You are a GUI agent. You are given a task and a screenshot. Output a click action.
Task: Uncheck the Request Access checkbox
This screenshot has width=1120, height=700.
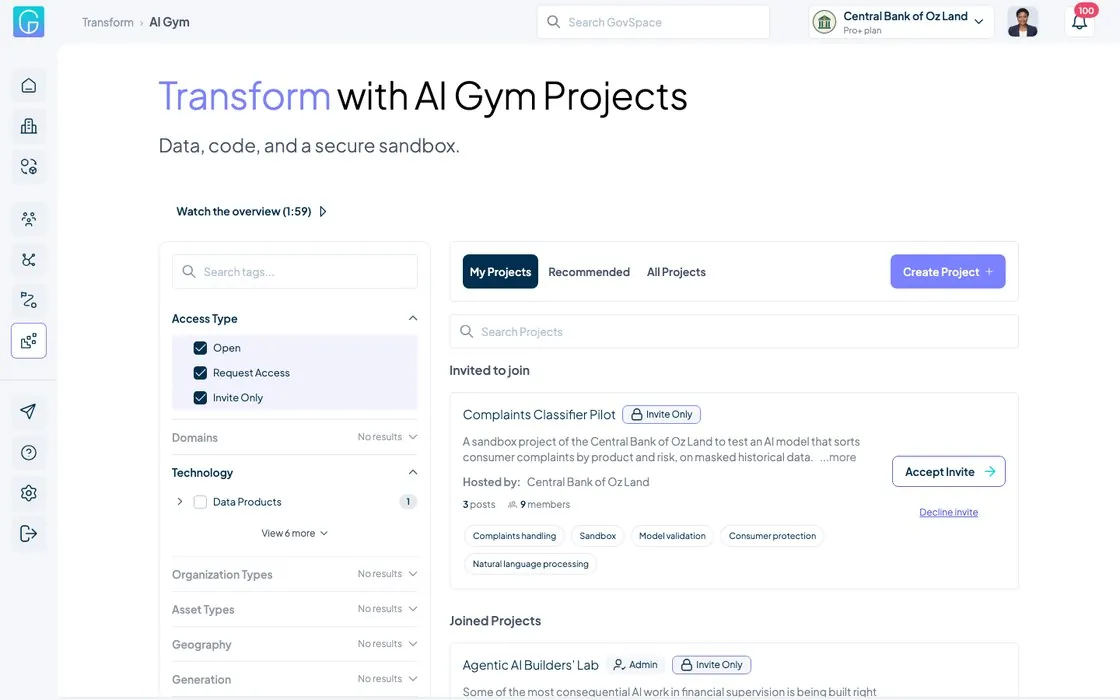200,373
